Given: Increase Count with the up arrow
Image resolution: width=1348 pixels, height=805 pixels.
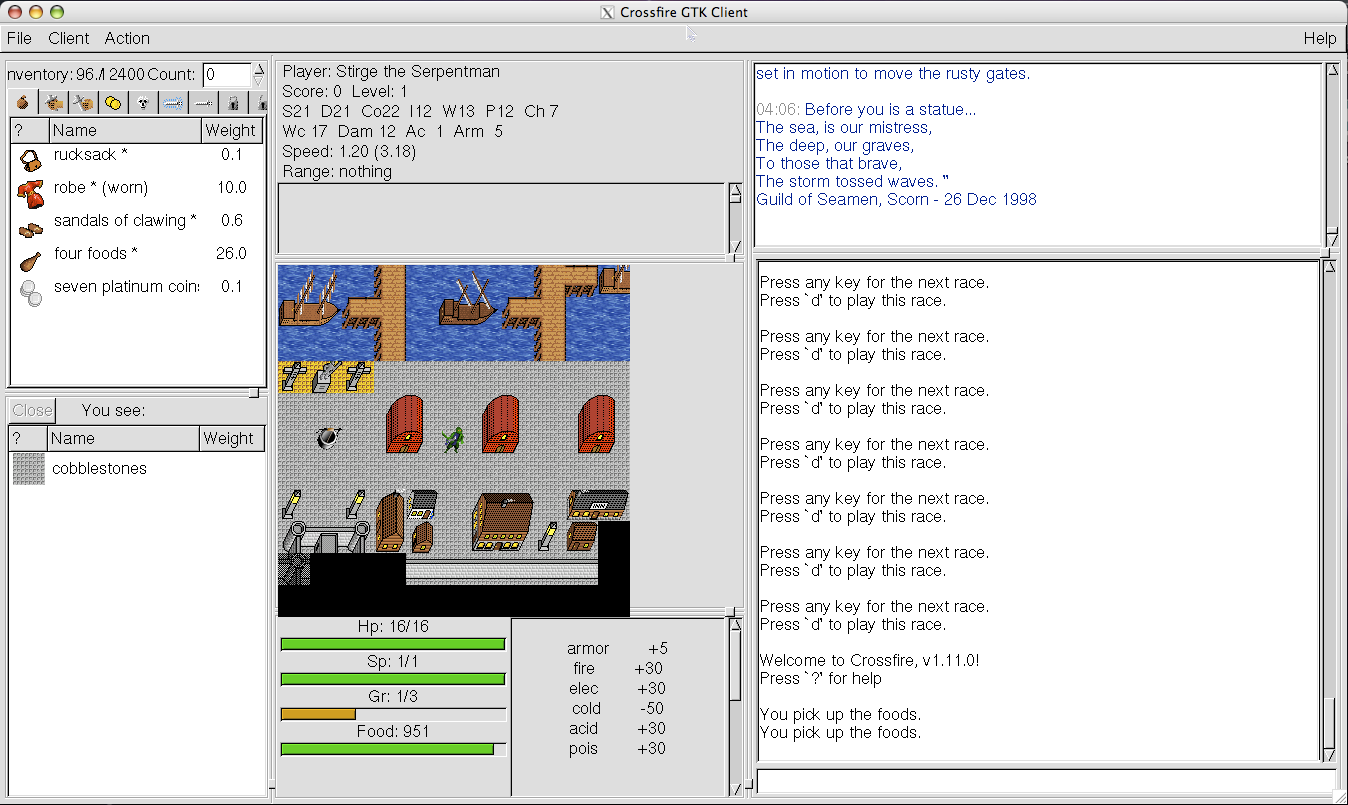Looking at the screenshot, I should (x=259, y=69).
